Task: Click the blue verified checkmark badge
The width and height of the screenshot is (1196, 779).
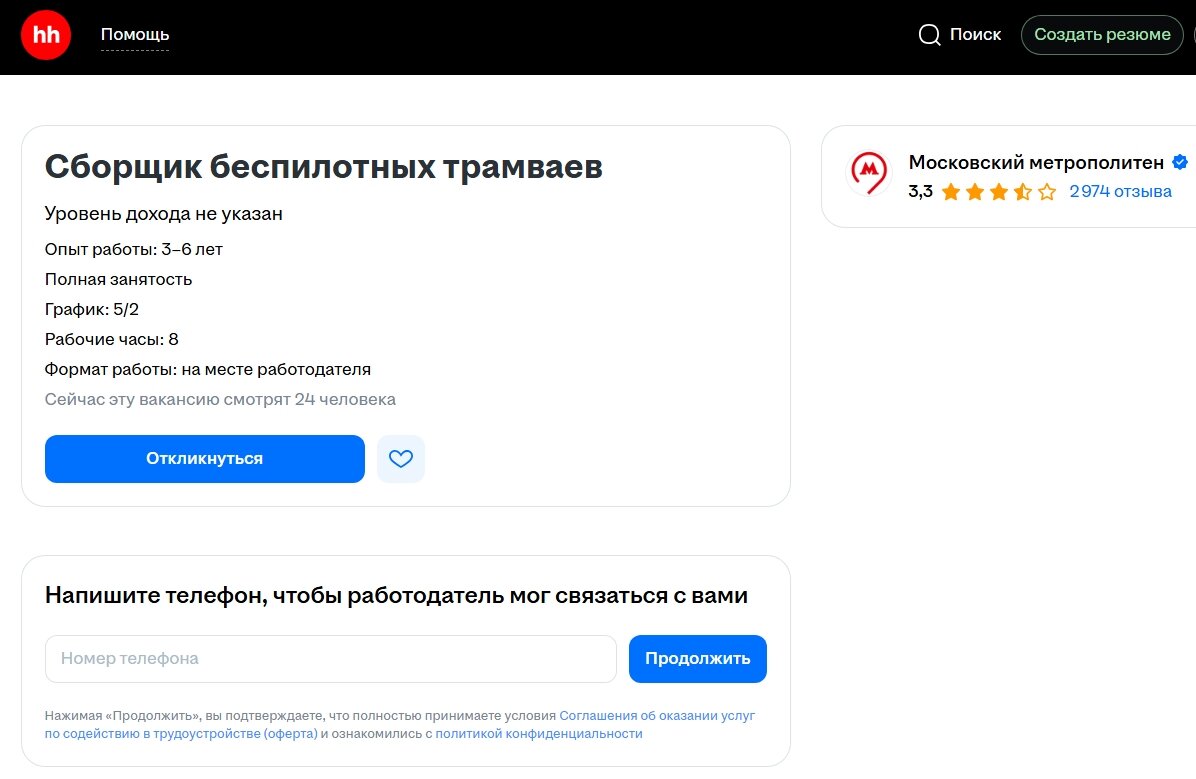Action: [1180, 163]
